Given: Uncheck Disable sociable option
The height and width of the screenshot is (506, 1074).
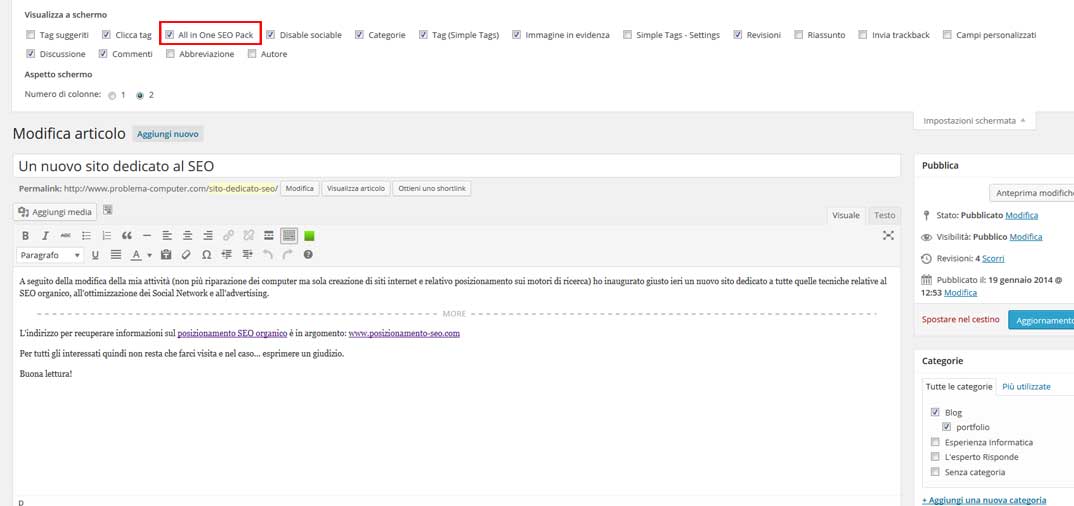Looking at the screenshot, I should (271, 34).
